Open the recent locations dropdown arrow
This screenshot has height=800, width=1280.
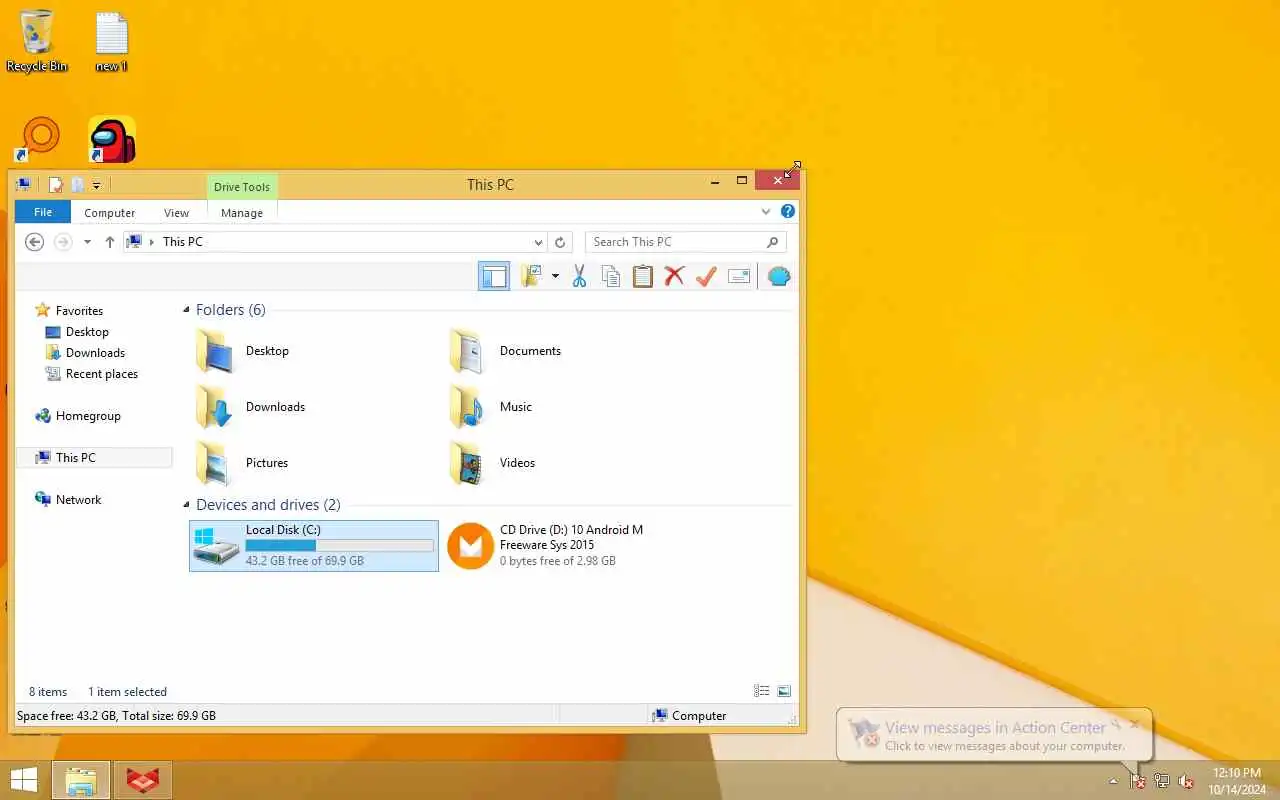point(87,242)
